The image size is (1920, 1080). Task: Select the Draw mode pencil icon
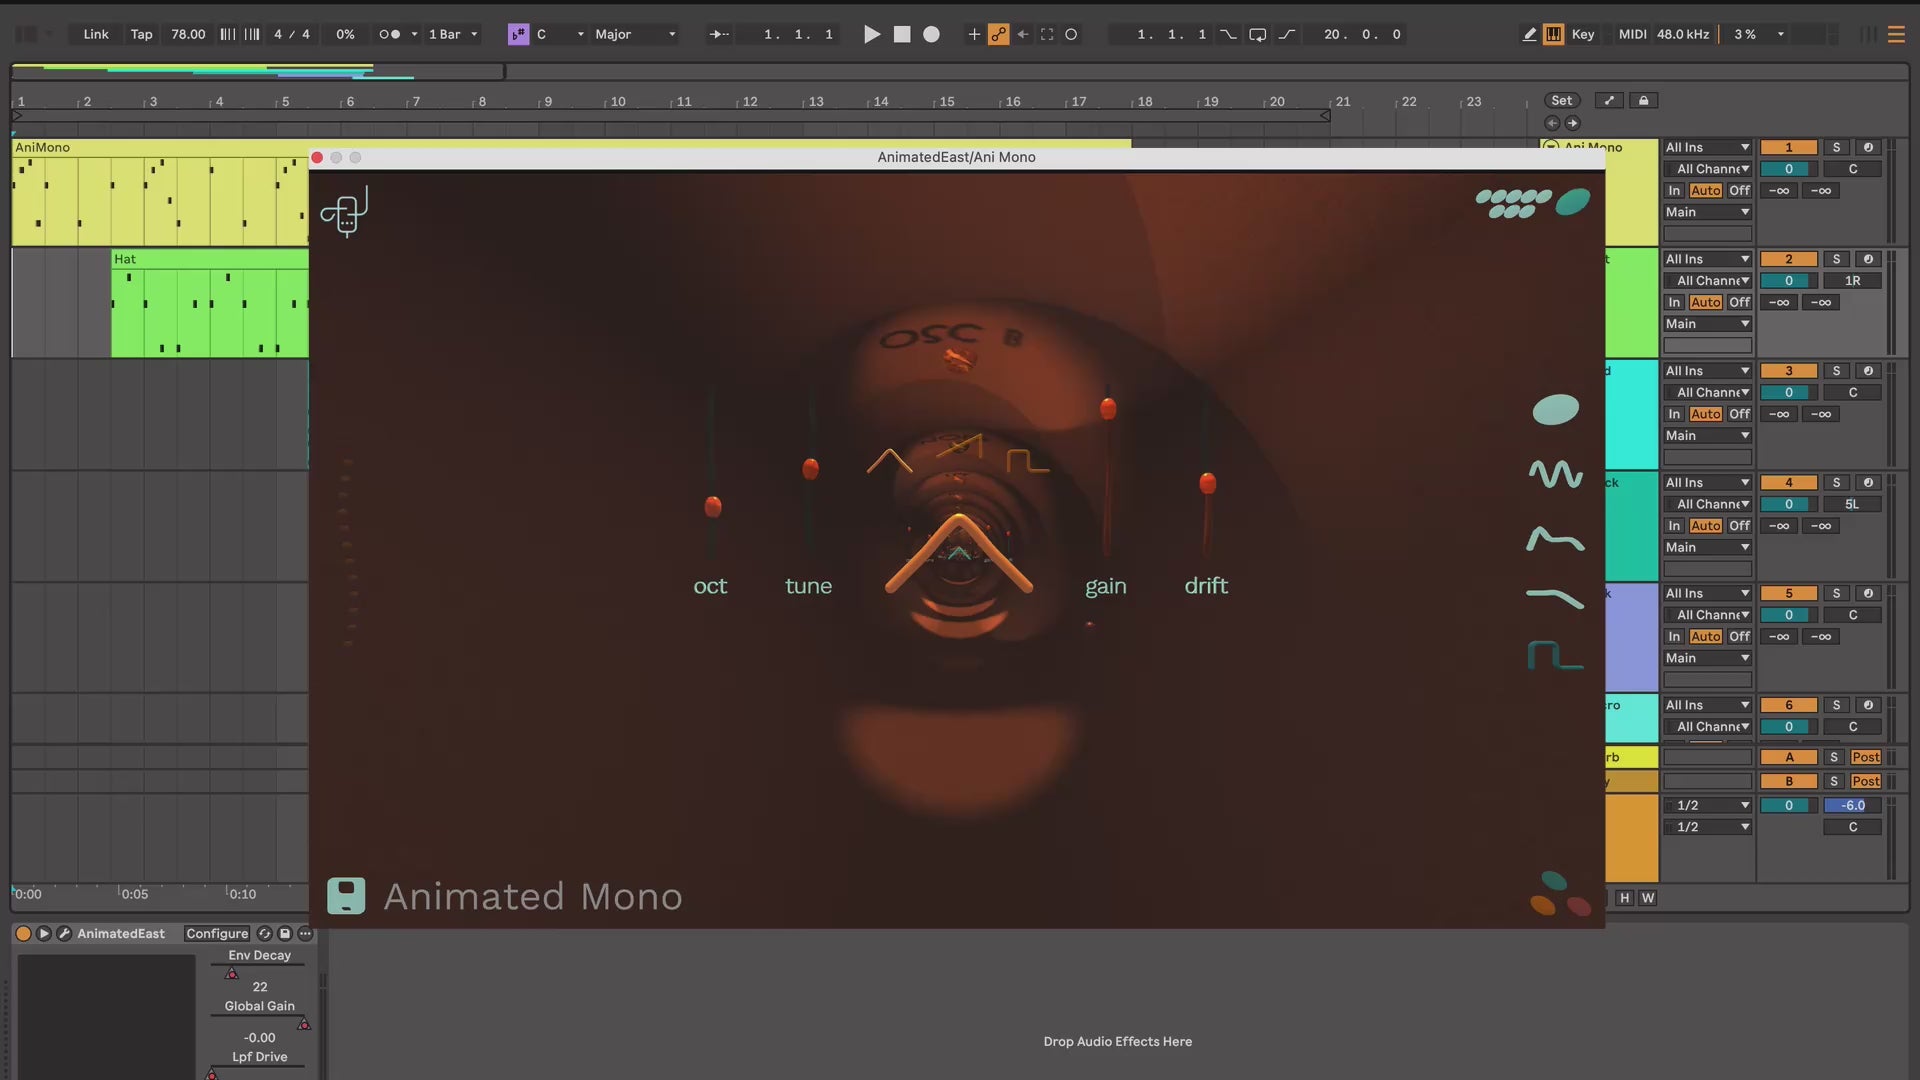coord(1529,34)
